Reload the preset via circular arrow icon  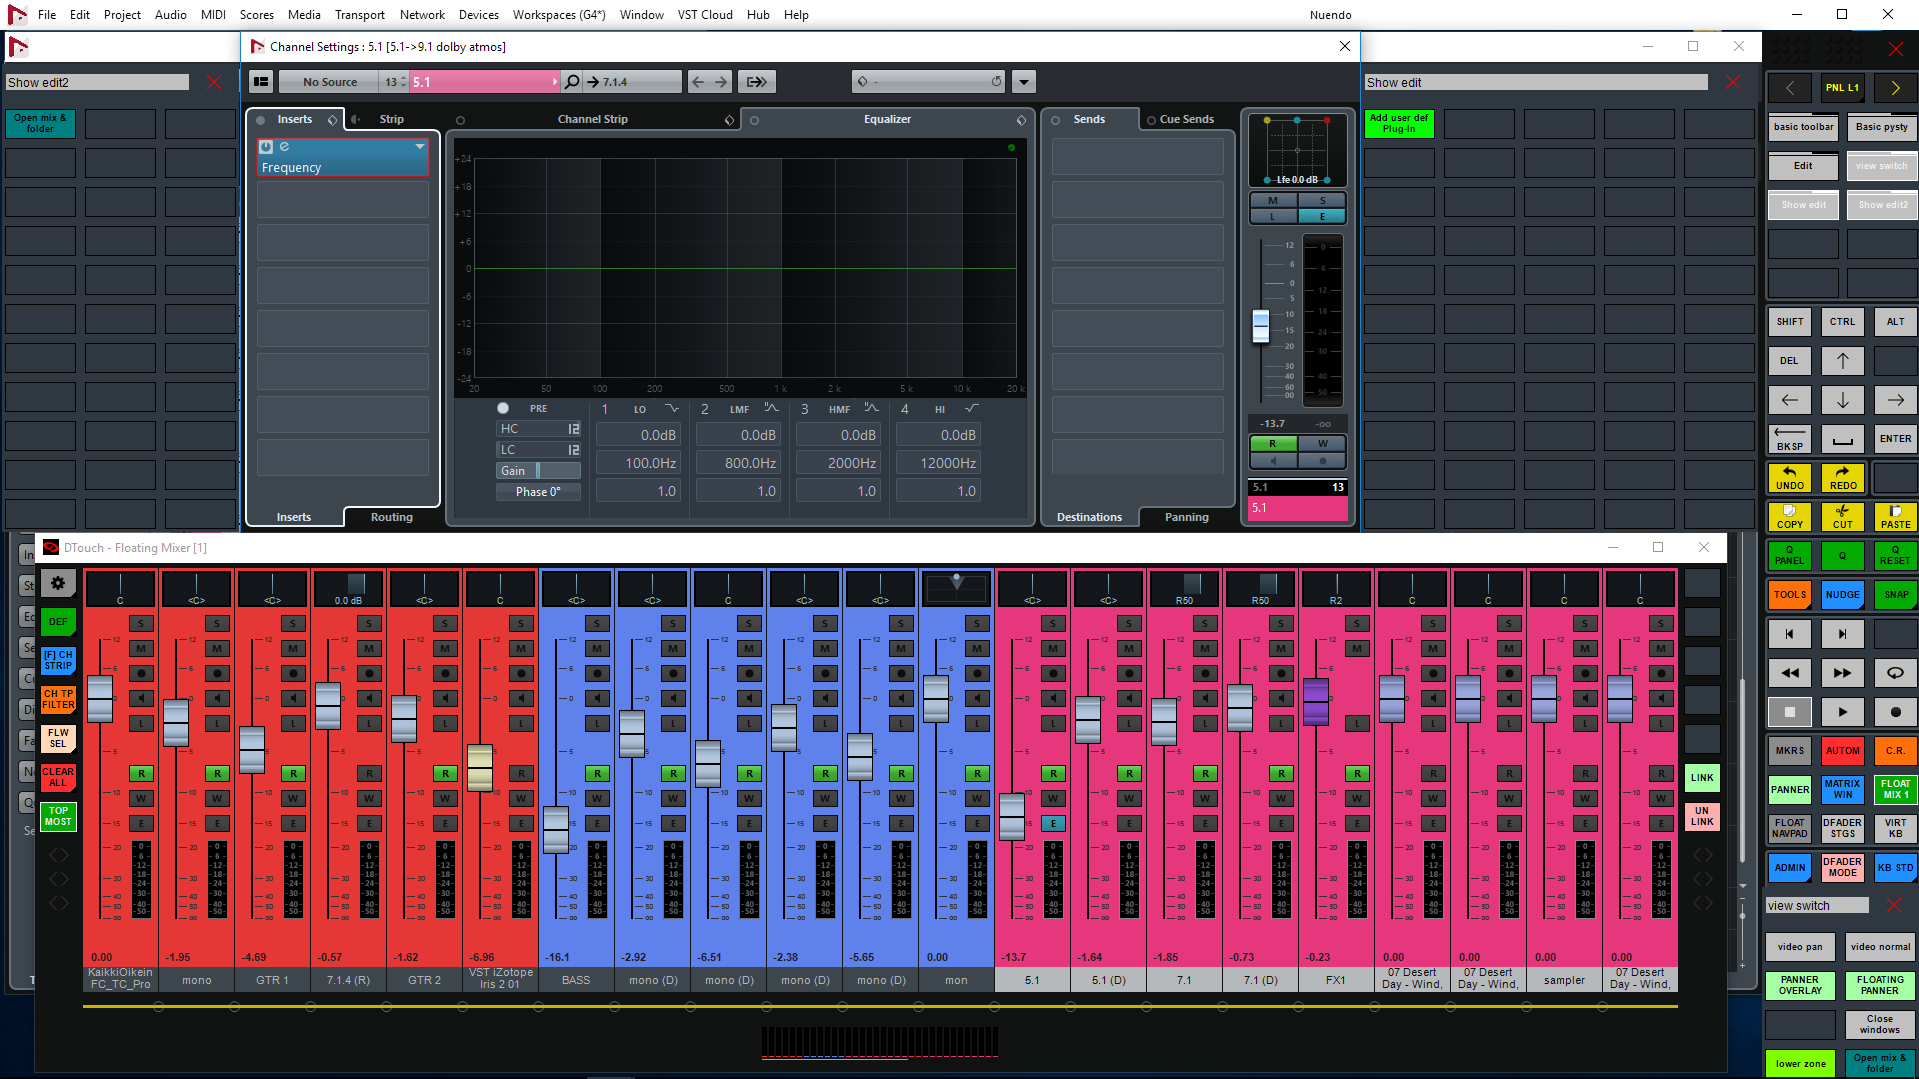996,82
